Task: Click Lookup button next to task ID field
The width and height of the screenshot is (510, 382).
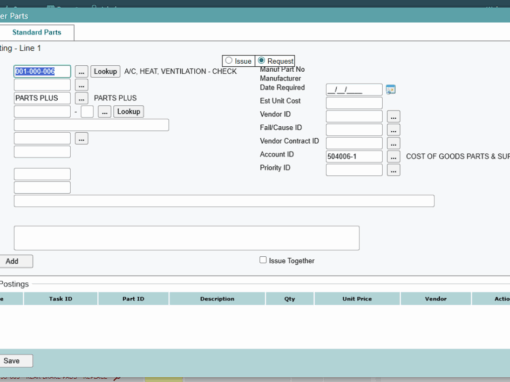Action: coord(105,71)
